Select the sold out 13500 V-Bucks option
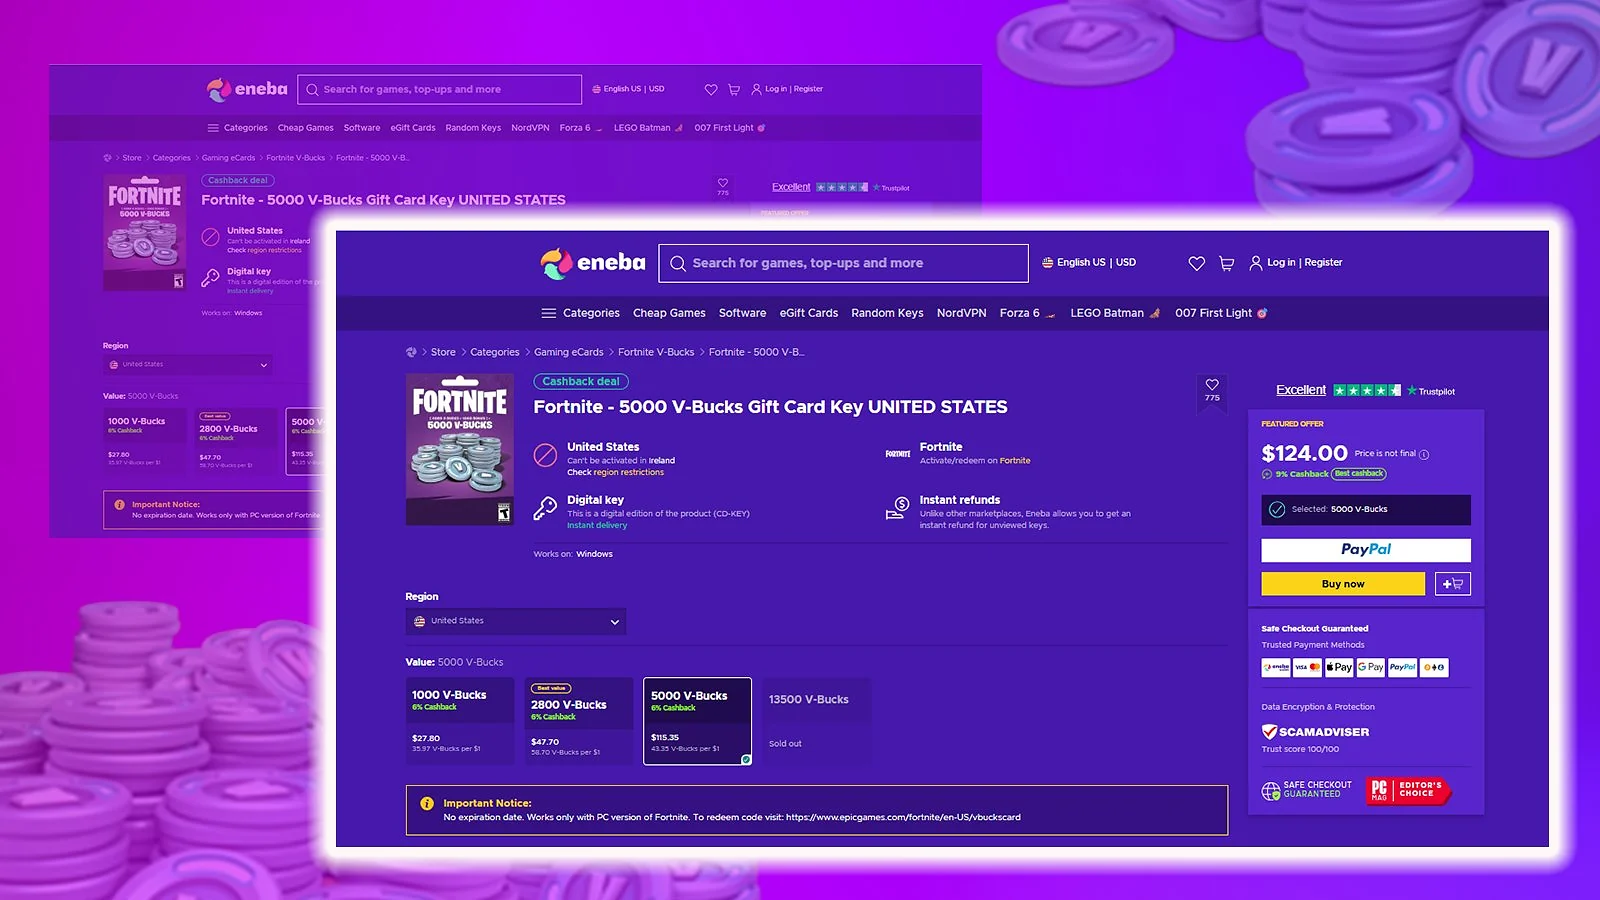Viewport: 1600px width, 900px height. tap(816, 721)
